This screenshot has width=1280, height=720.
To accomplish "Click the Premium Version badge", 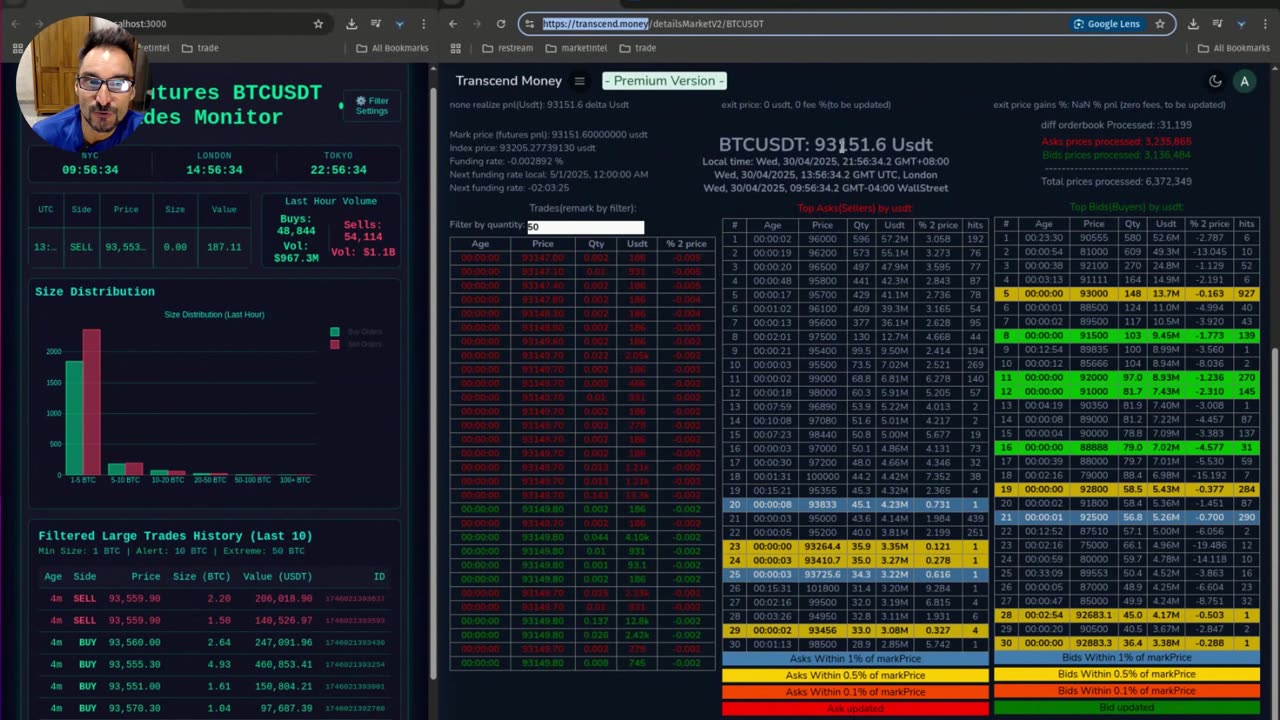I will 664,81.
